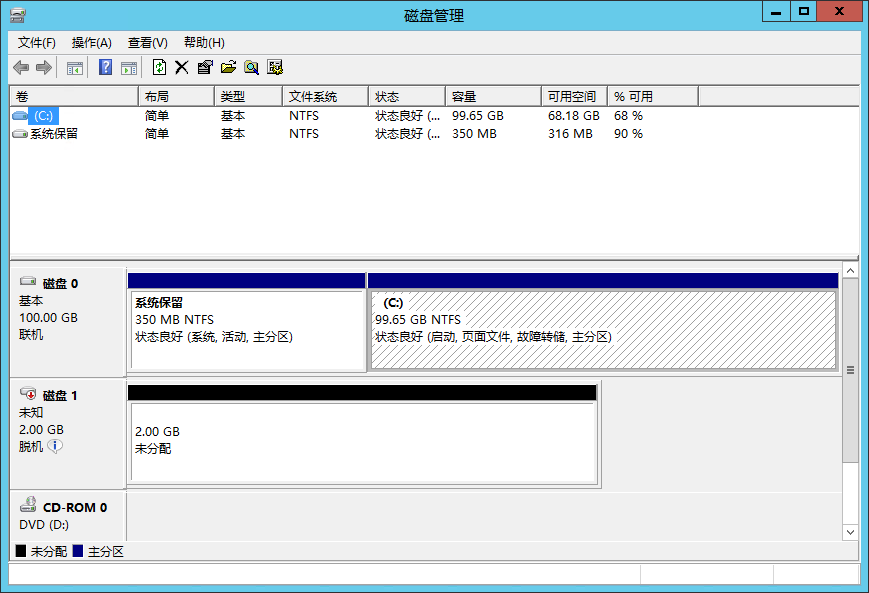Click the CD-ROM 0 label
Image resolution: width=869 pixels, height=593 pixels.
click(75, 508)
